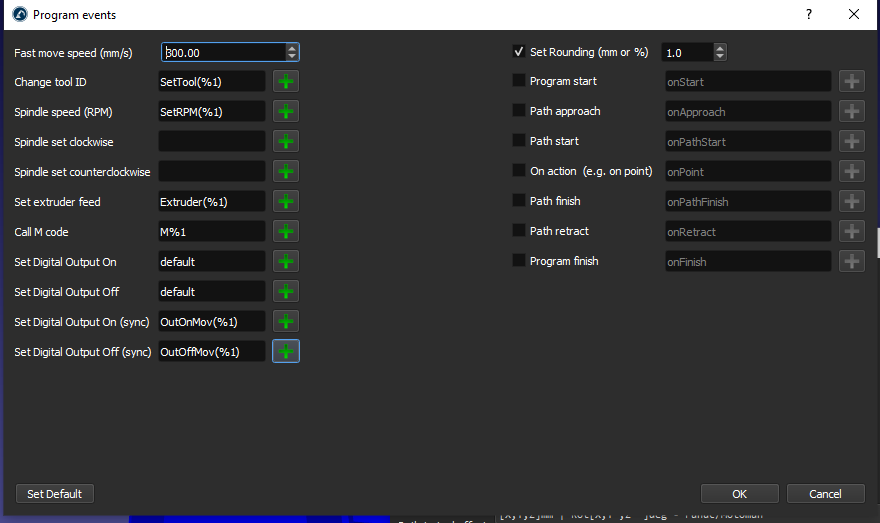Click the Set Digital Output On default field

212,262
